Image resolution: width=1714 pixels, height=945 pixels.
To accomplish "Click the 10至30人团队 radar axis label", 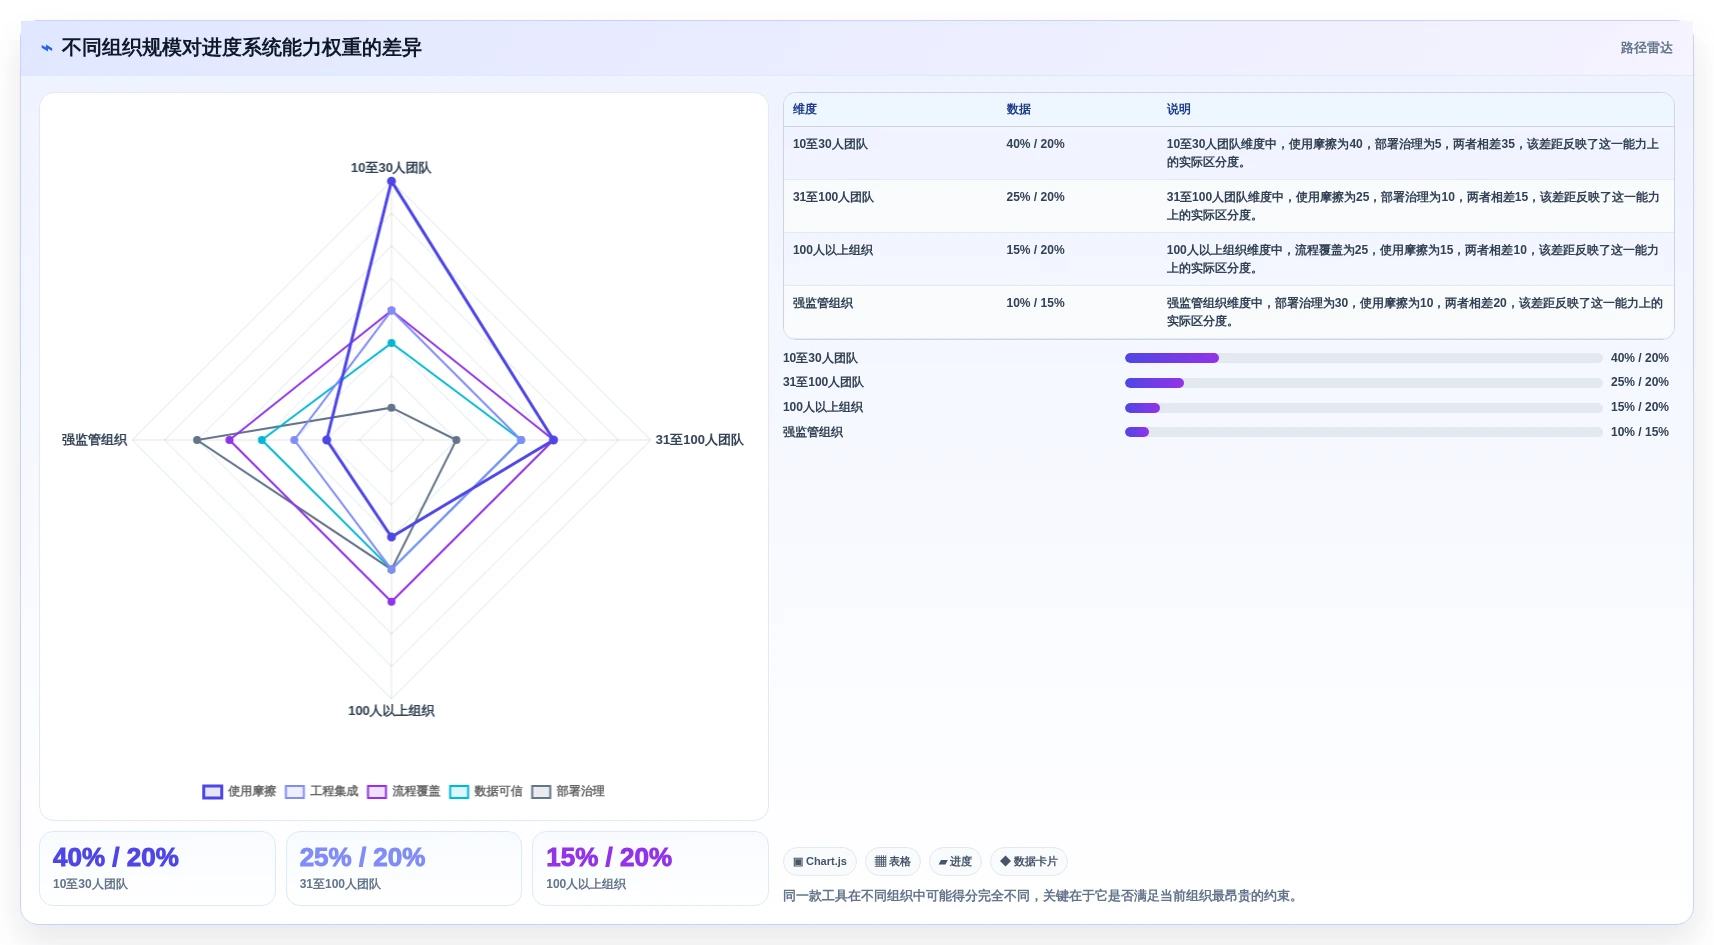I will tap(391, 168).
